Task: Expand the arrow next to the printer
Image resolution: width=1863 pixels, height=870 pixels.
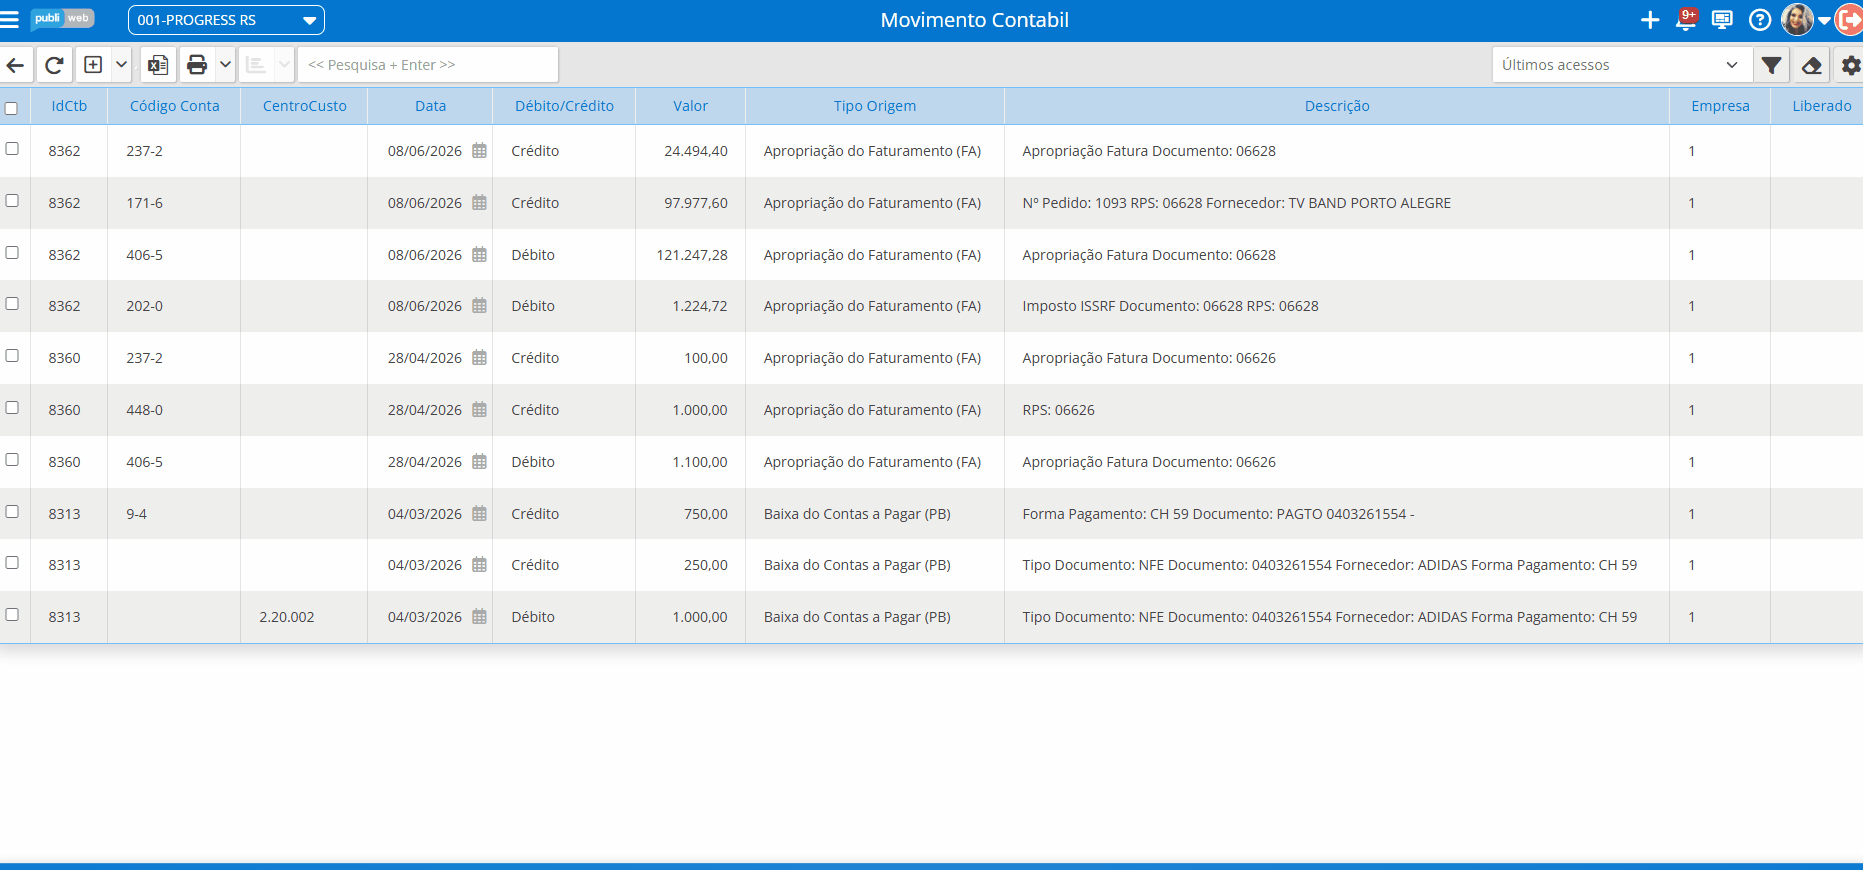Action: [x=225, y=65]
